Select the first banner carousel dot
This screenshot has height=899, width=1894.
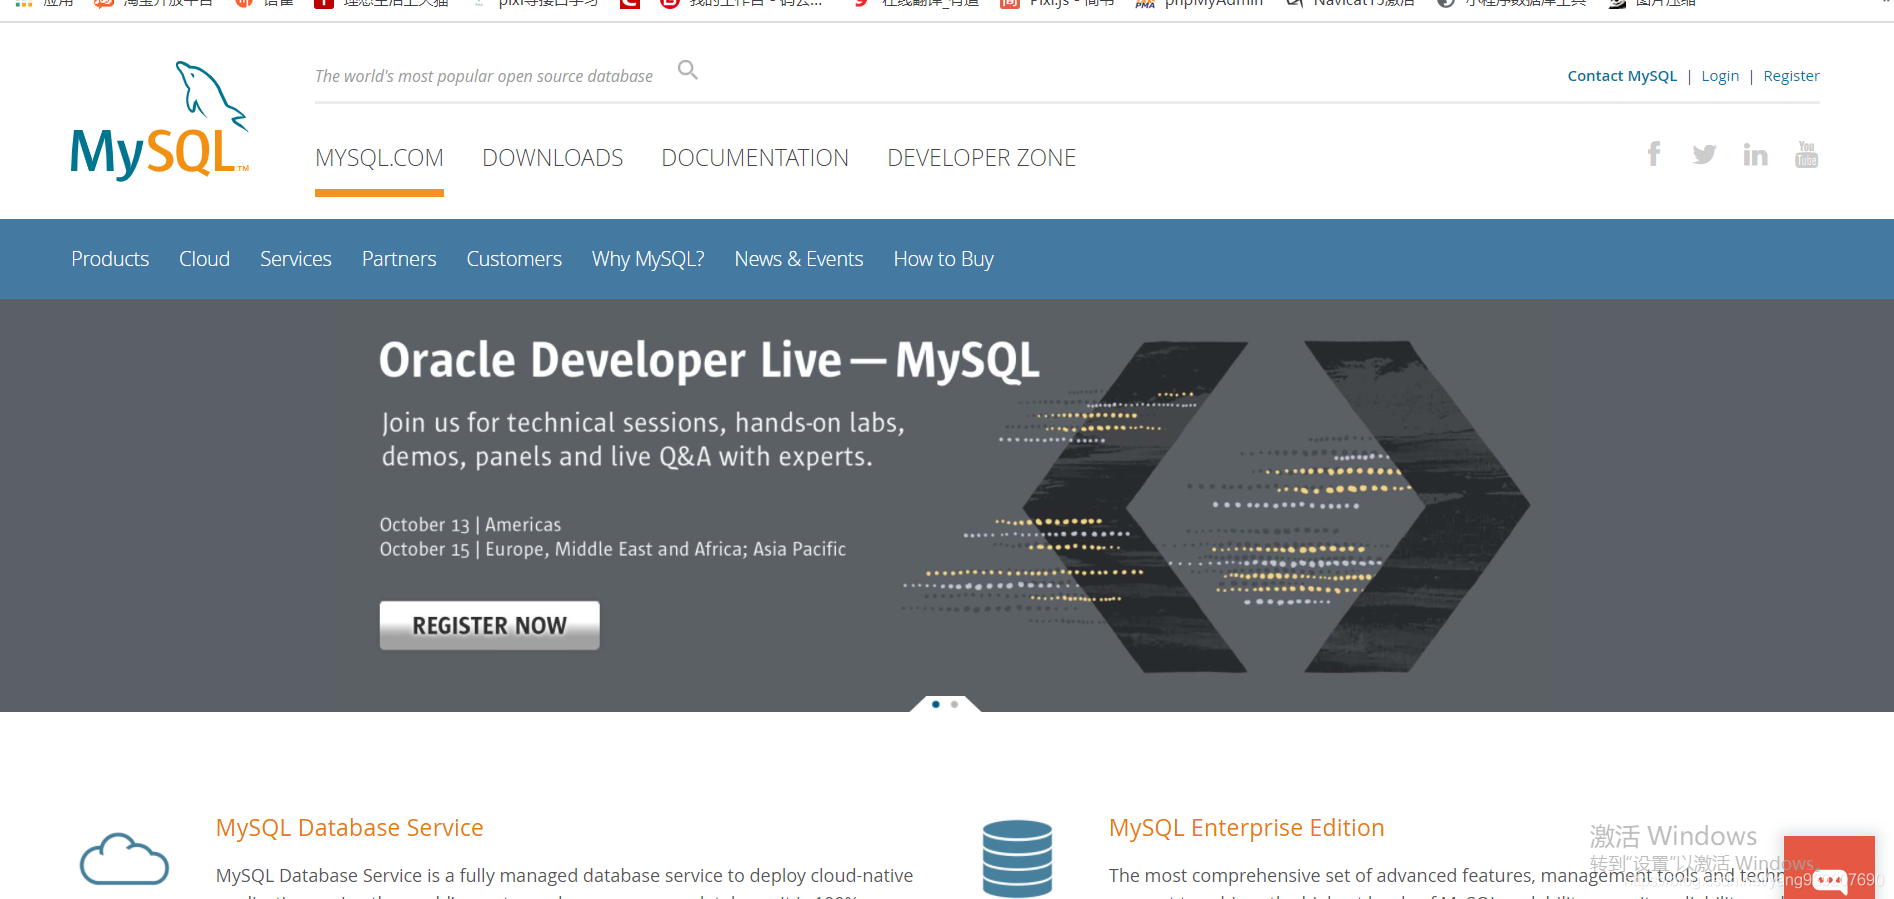click(x=936, y=704)
